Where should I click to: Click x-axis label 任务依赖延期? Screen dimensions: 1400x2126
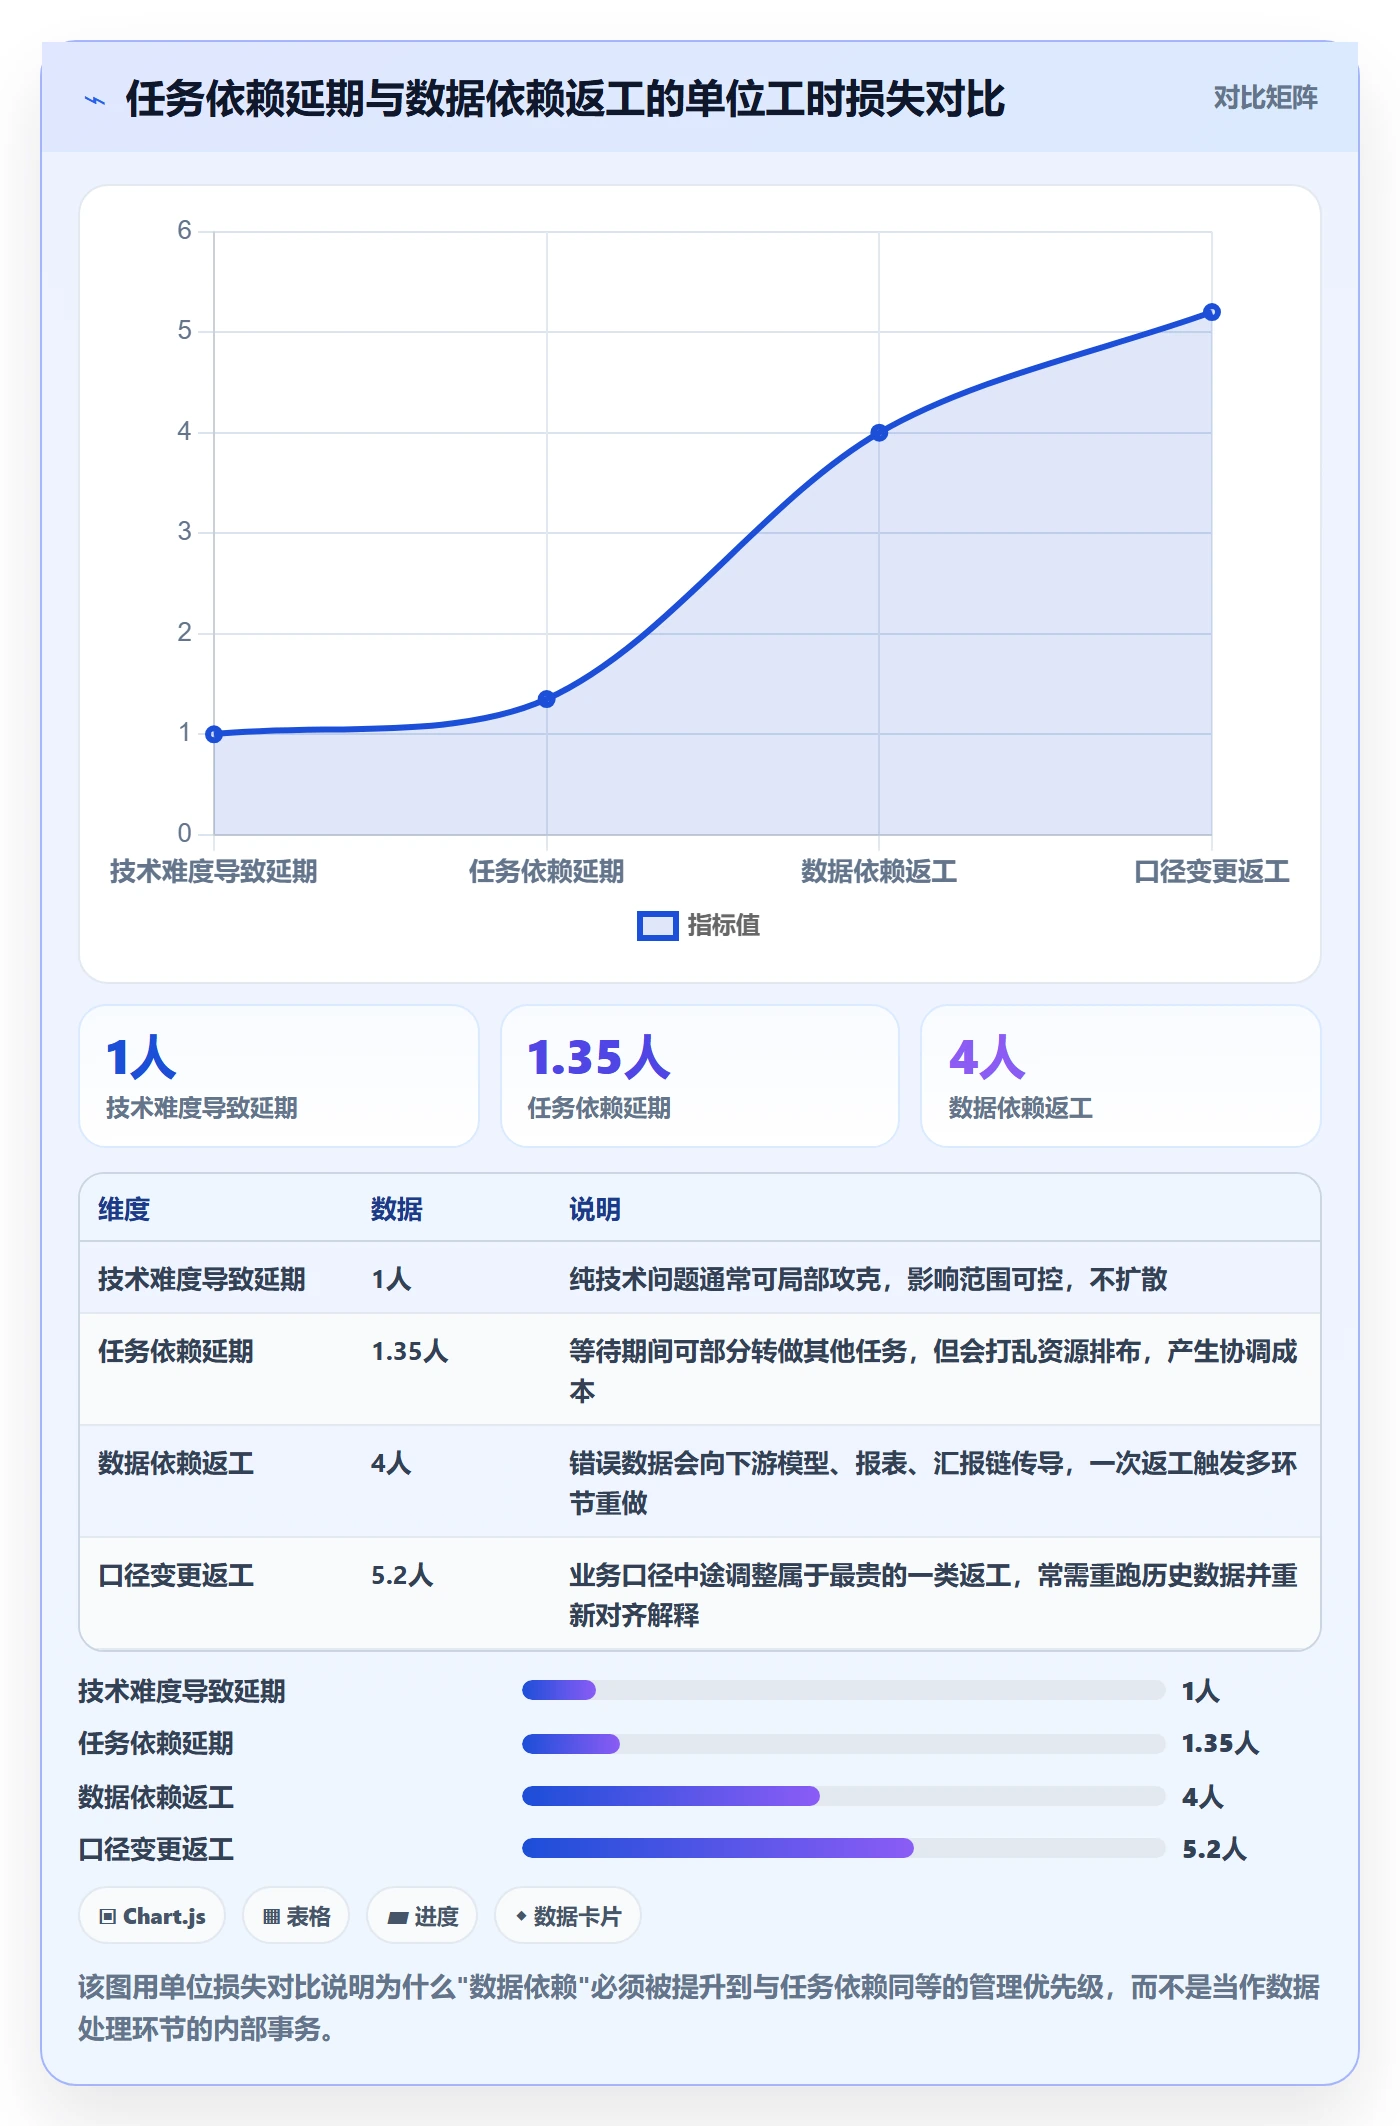pyautogui.click(x=546, y=872)
